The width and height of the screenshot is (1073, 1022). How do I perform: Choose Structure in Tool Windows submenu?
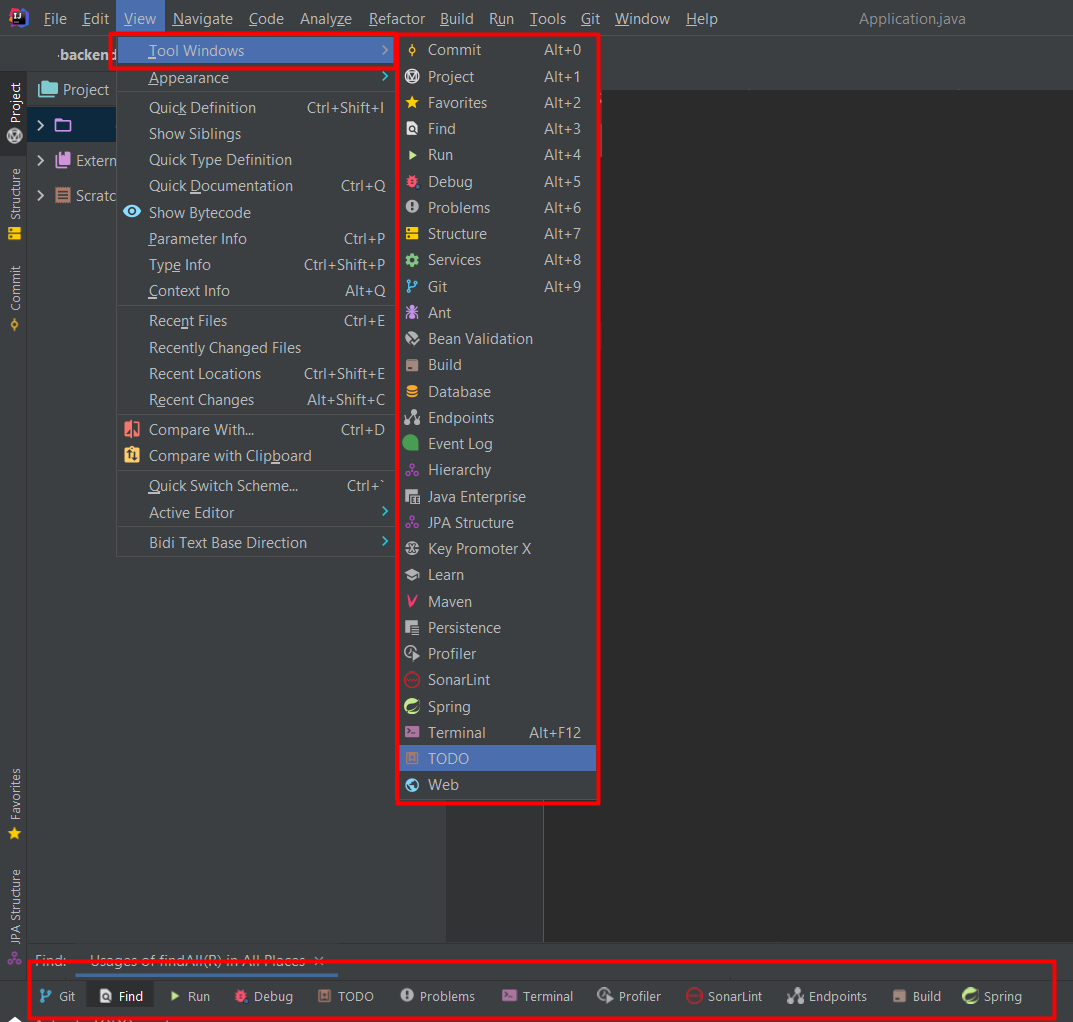pos(497,233)
